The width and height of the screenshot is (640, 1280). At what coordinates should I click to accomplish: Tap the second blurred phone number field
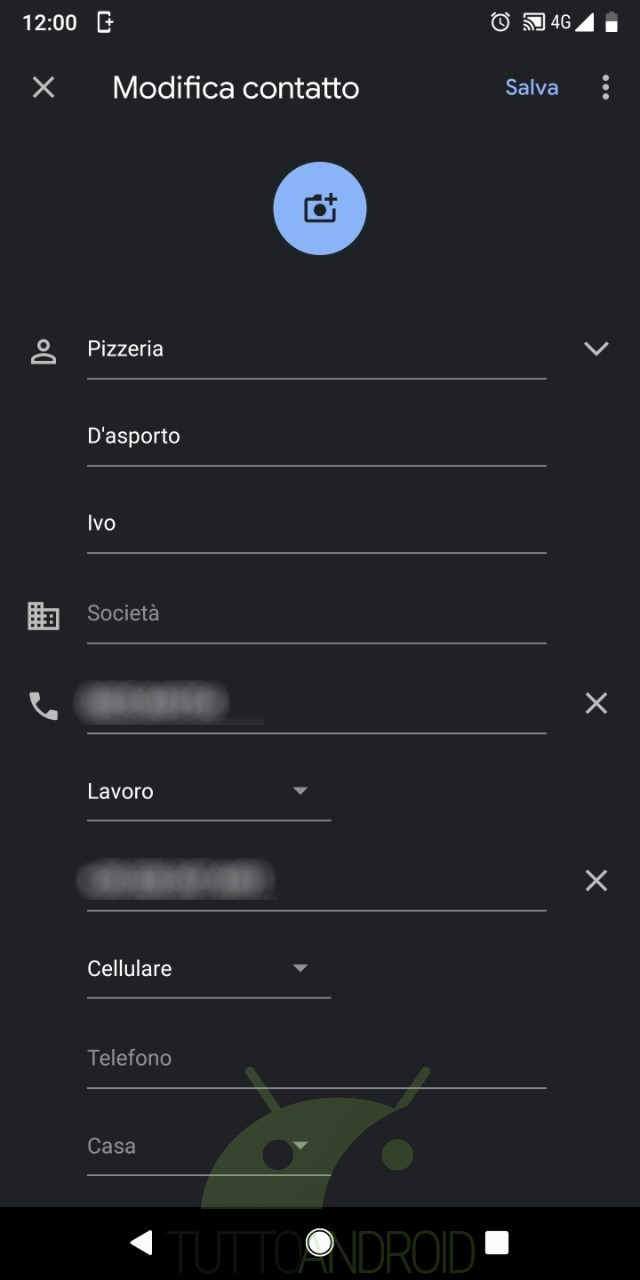[x=316, y=881]
